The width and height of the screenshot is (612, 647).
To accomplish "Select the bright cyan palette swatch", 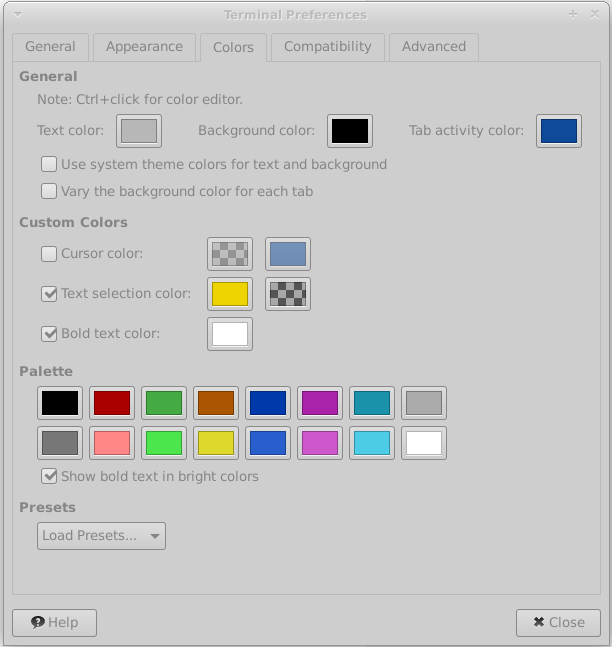I will pos(372,443).
